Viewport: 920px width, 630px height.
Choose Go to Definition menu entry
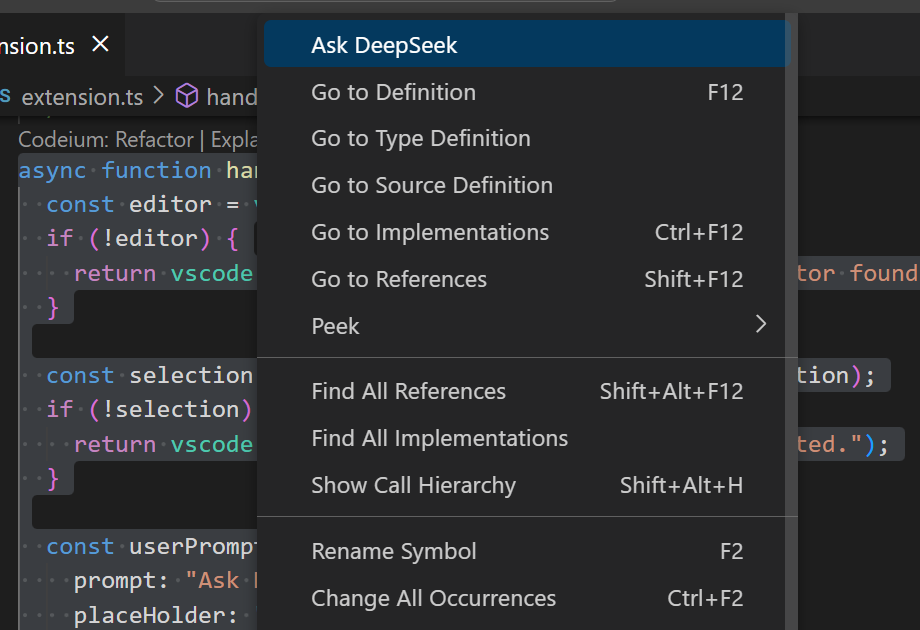coord(393,92)
